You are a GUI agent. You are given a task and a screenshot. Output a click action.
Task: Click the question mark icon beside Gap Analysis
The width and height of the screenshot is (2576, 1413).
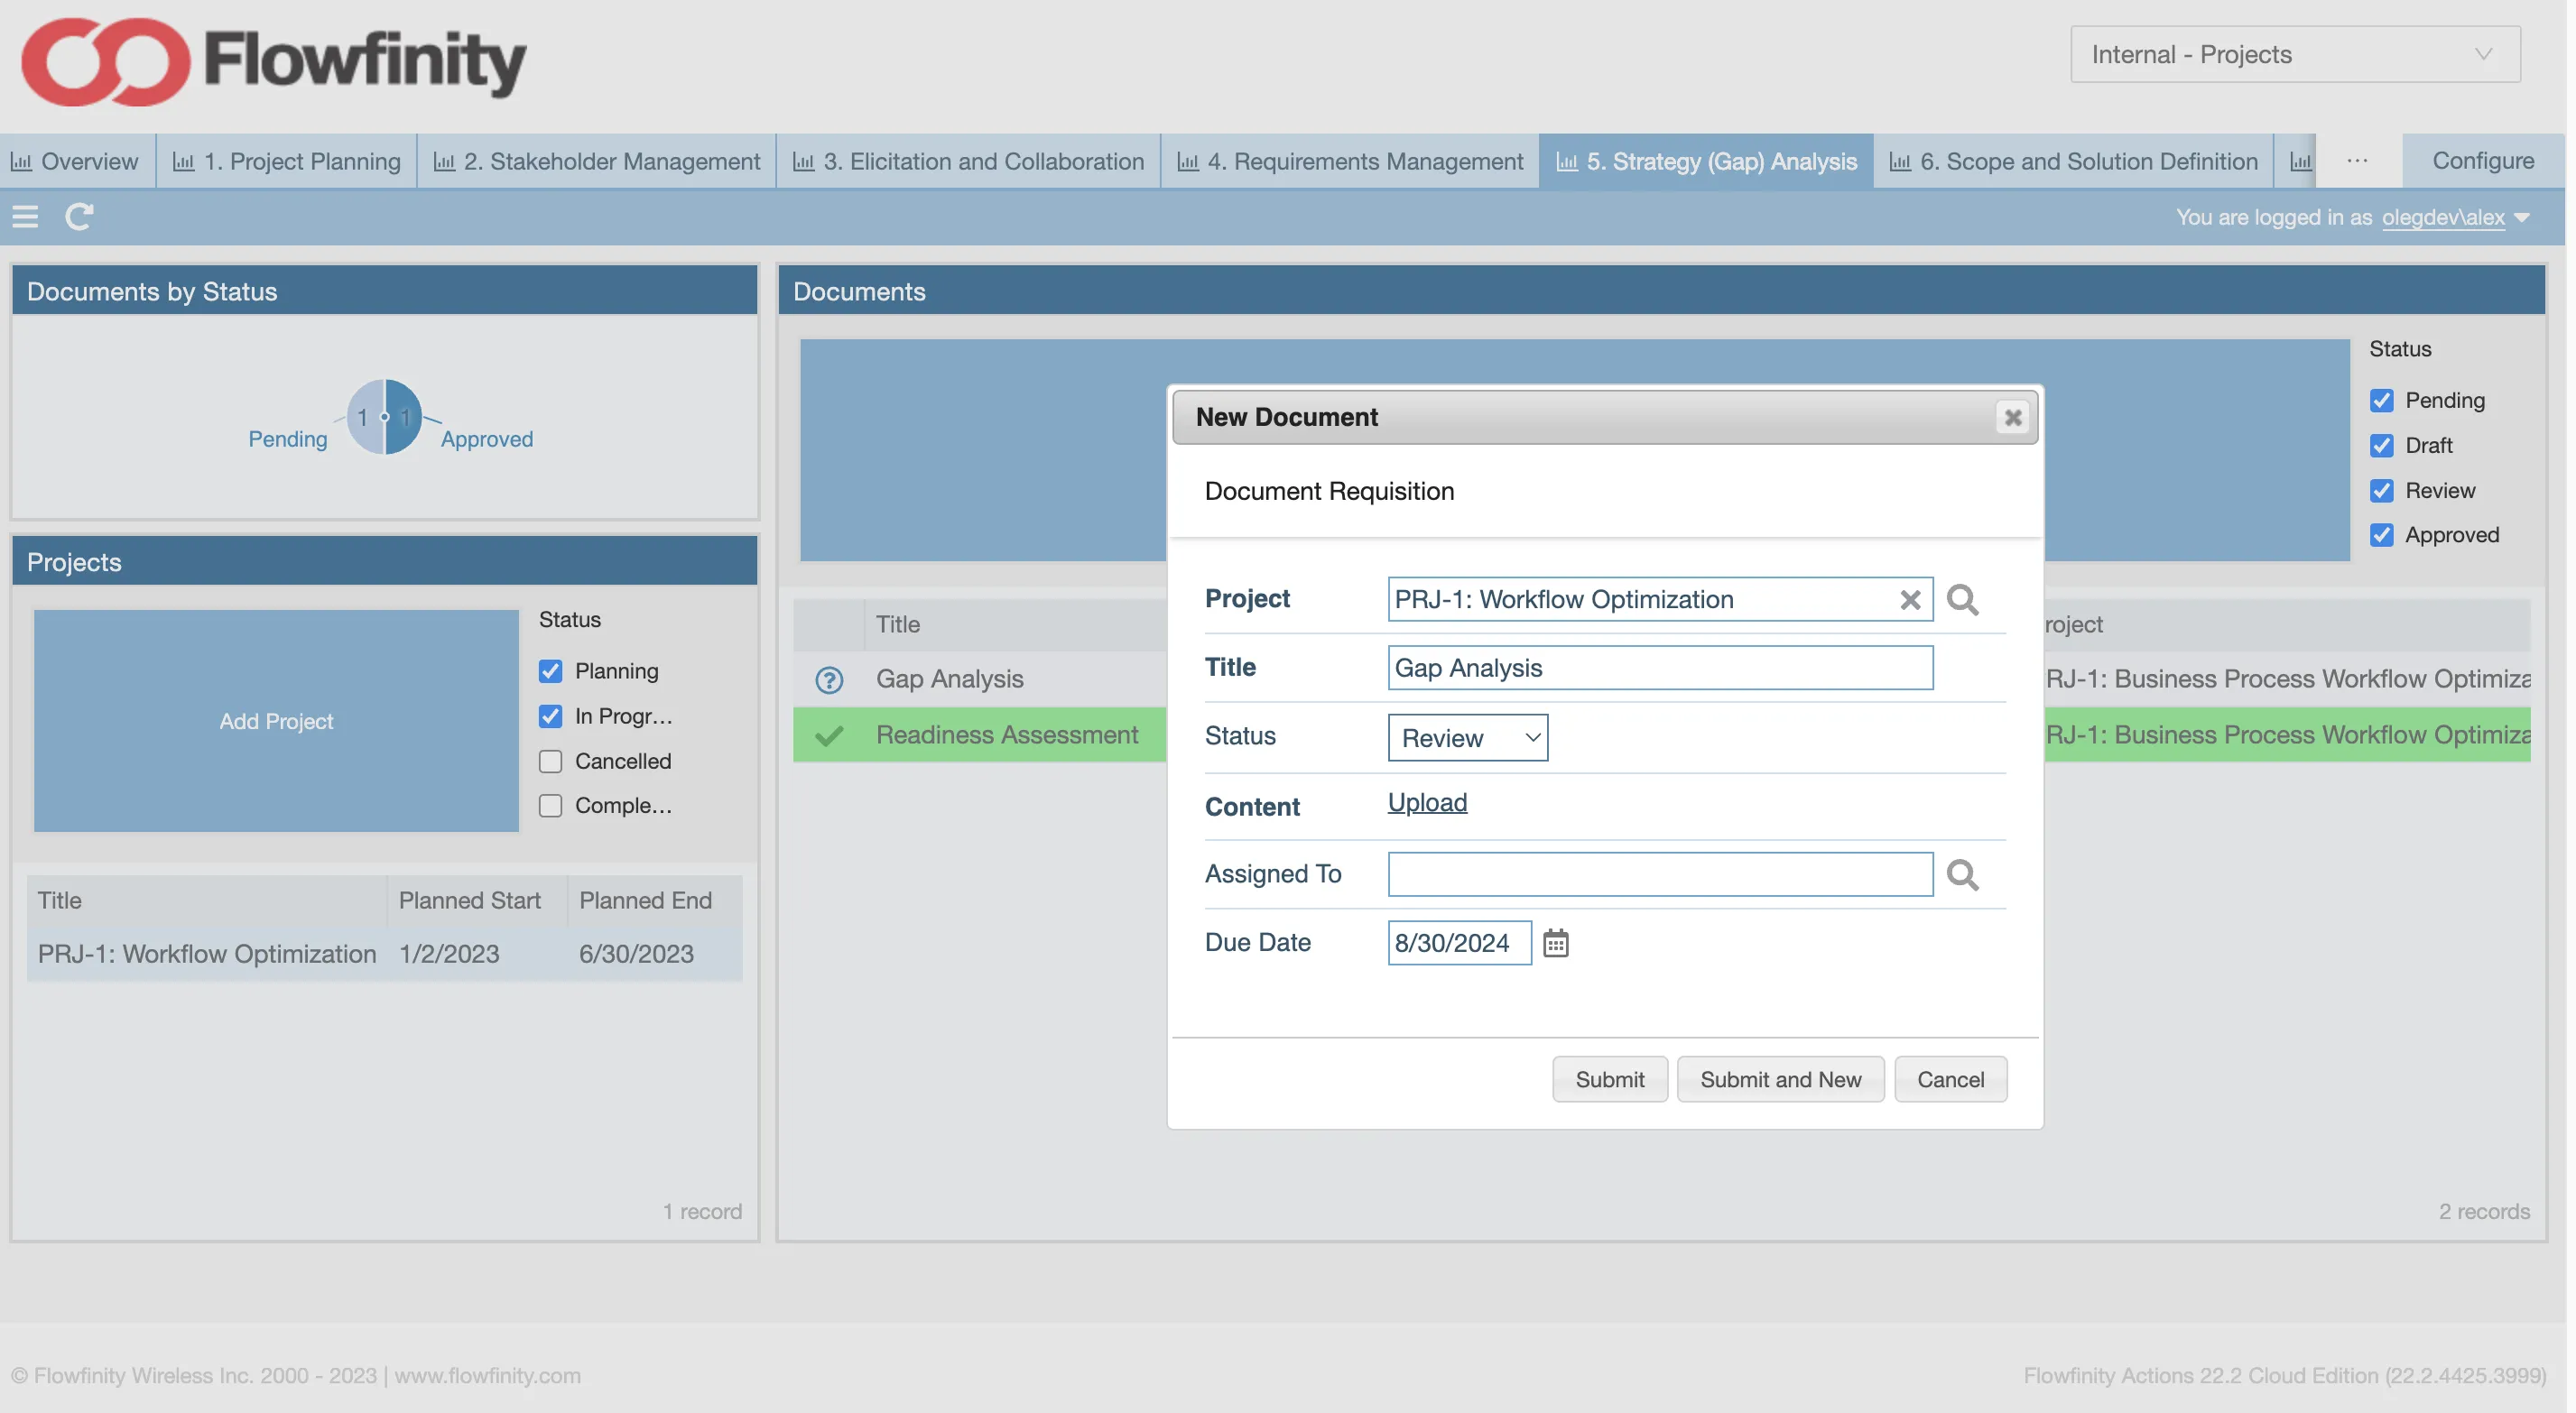tap(829, 680)
